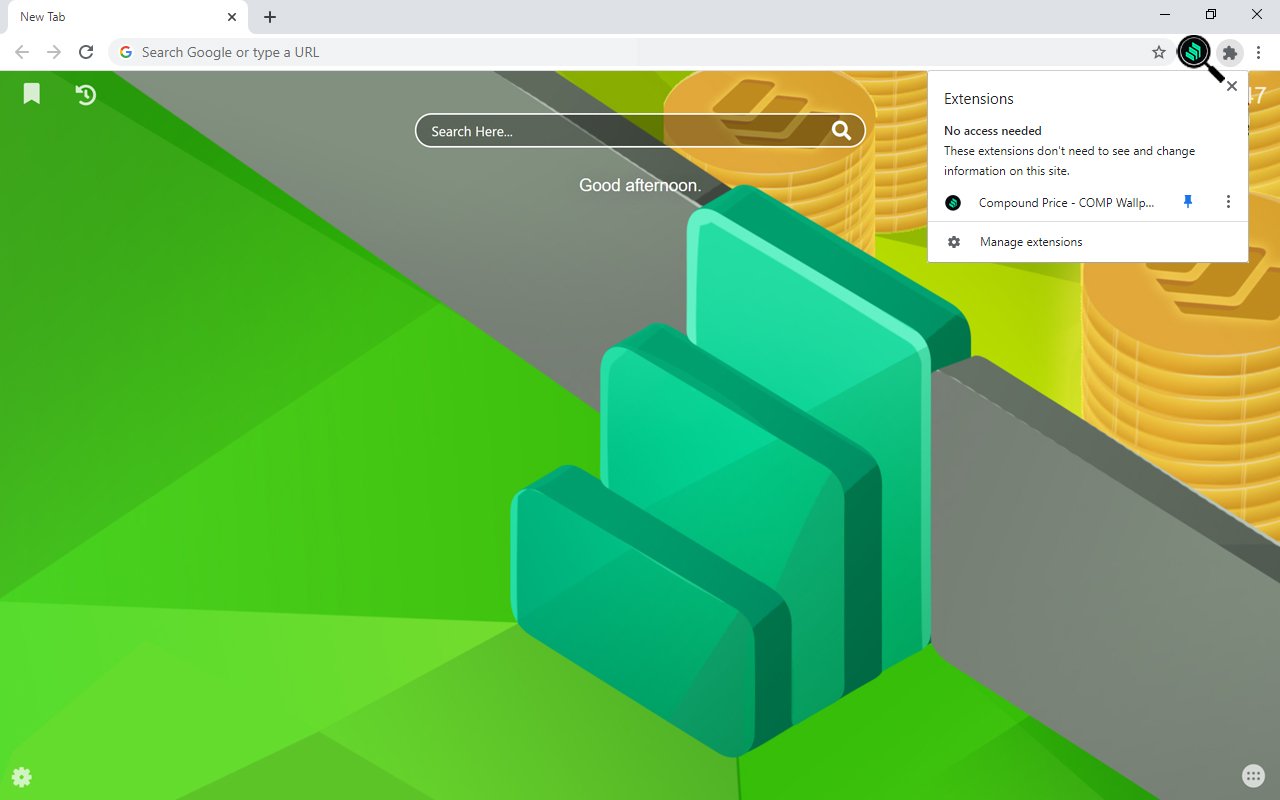Open the settings gear at the bottom left of the page
Screen dimensions: 1280x800
[x=21, y=777]
